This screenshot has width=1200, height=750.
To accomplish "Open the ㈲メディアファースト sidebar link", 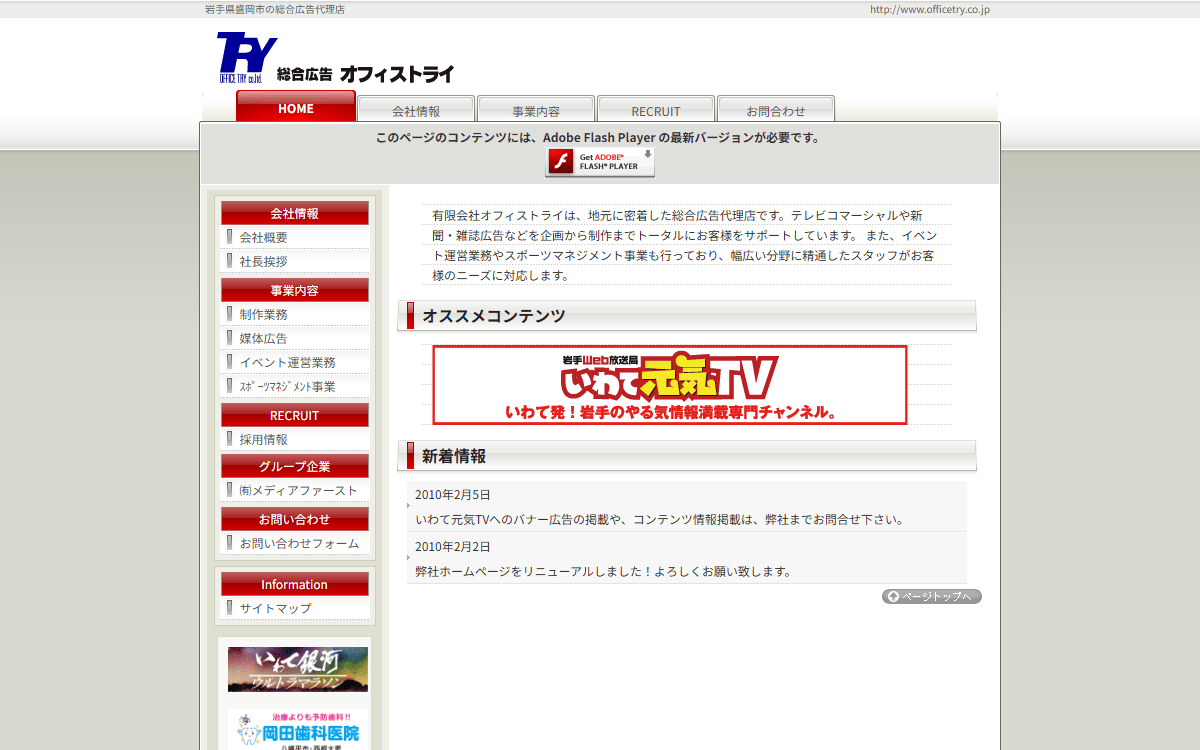I will [298, 490].
